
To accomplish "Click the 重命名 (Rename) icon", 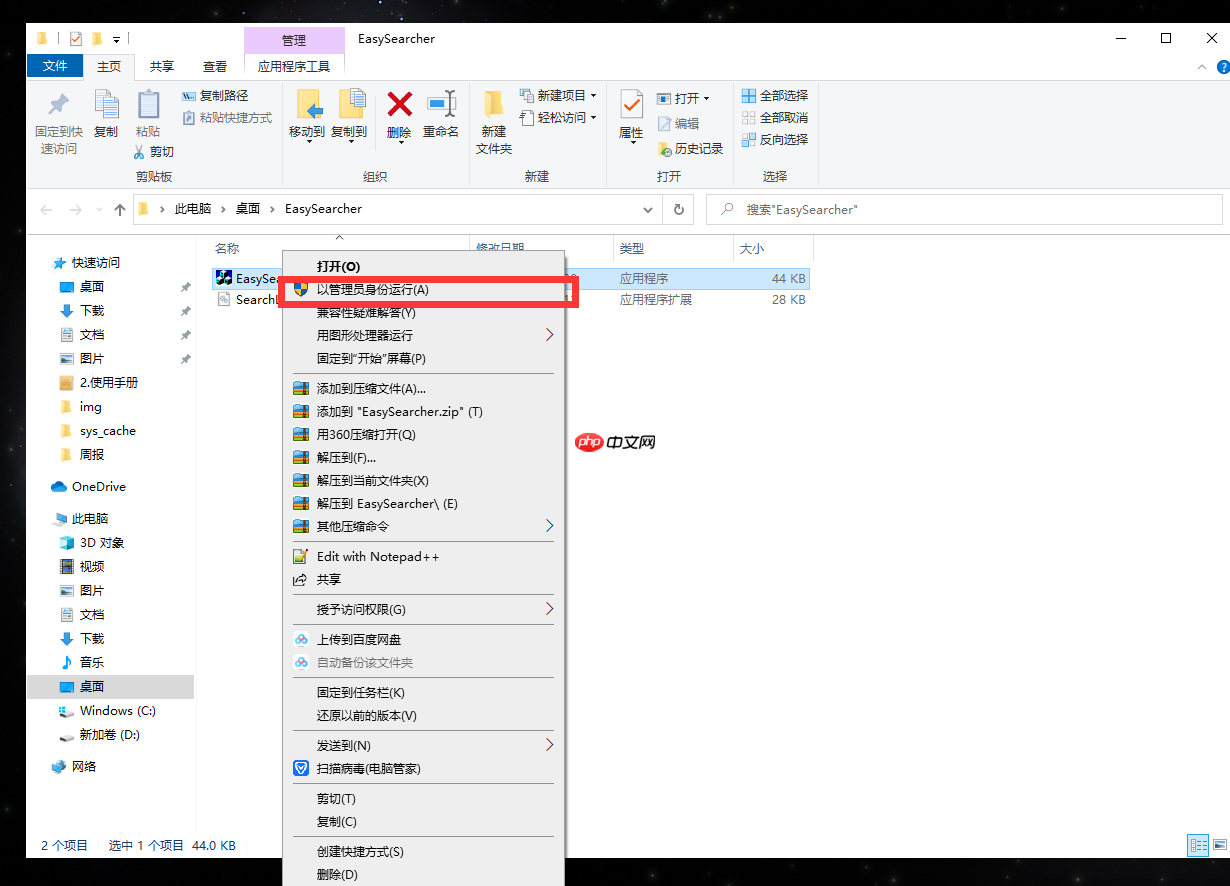I will [440, 110].
